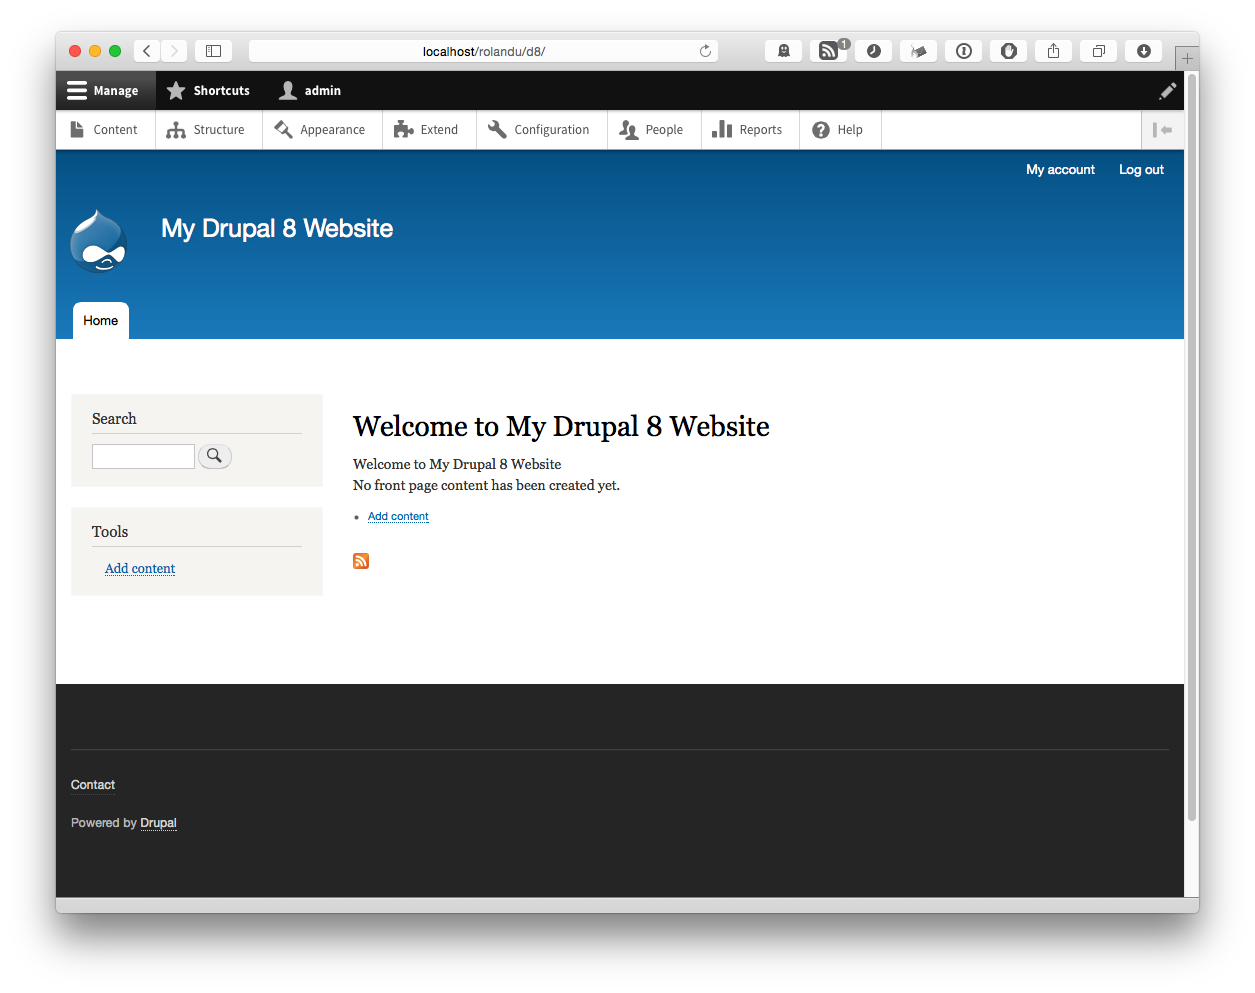The width and height of the screenshot is (1255, 993).
Task: Open the Reports menu item
Action: (750, 130)
